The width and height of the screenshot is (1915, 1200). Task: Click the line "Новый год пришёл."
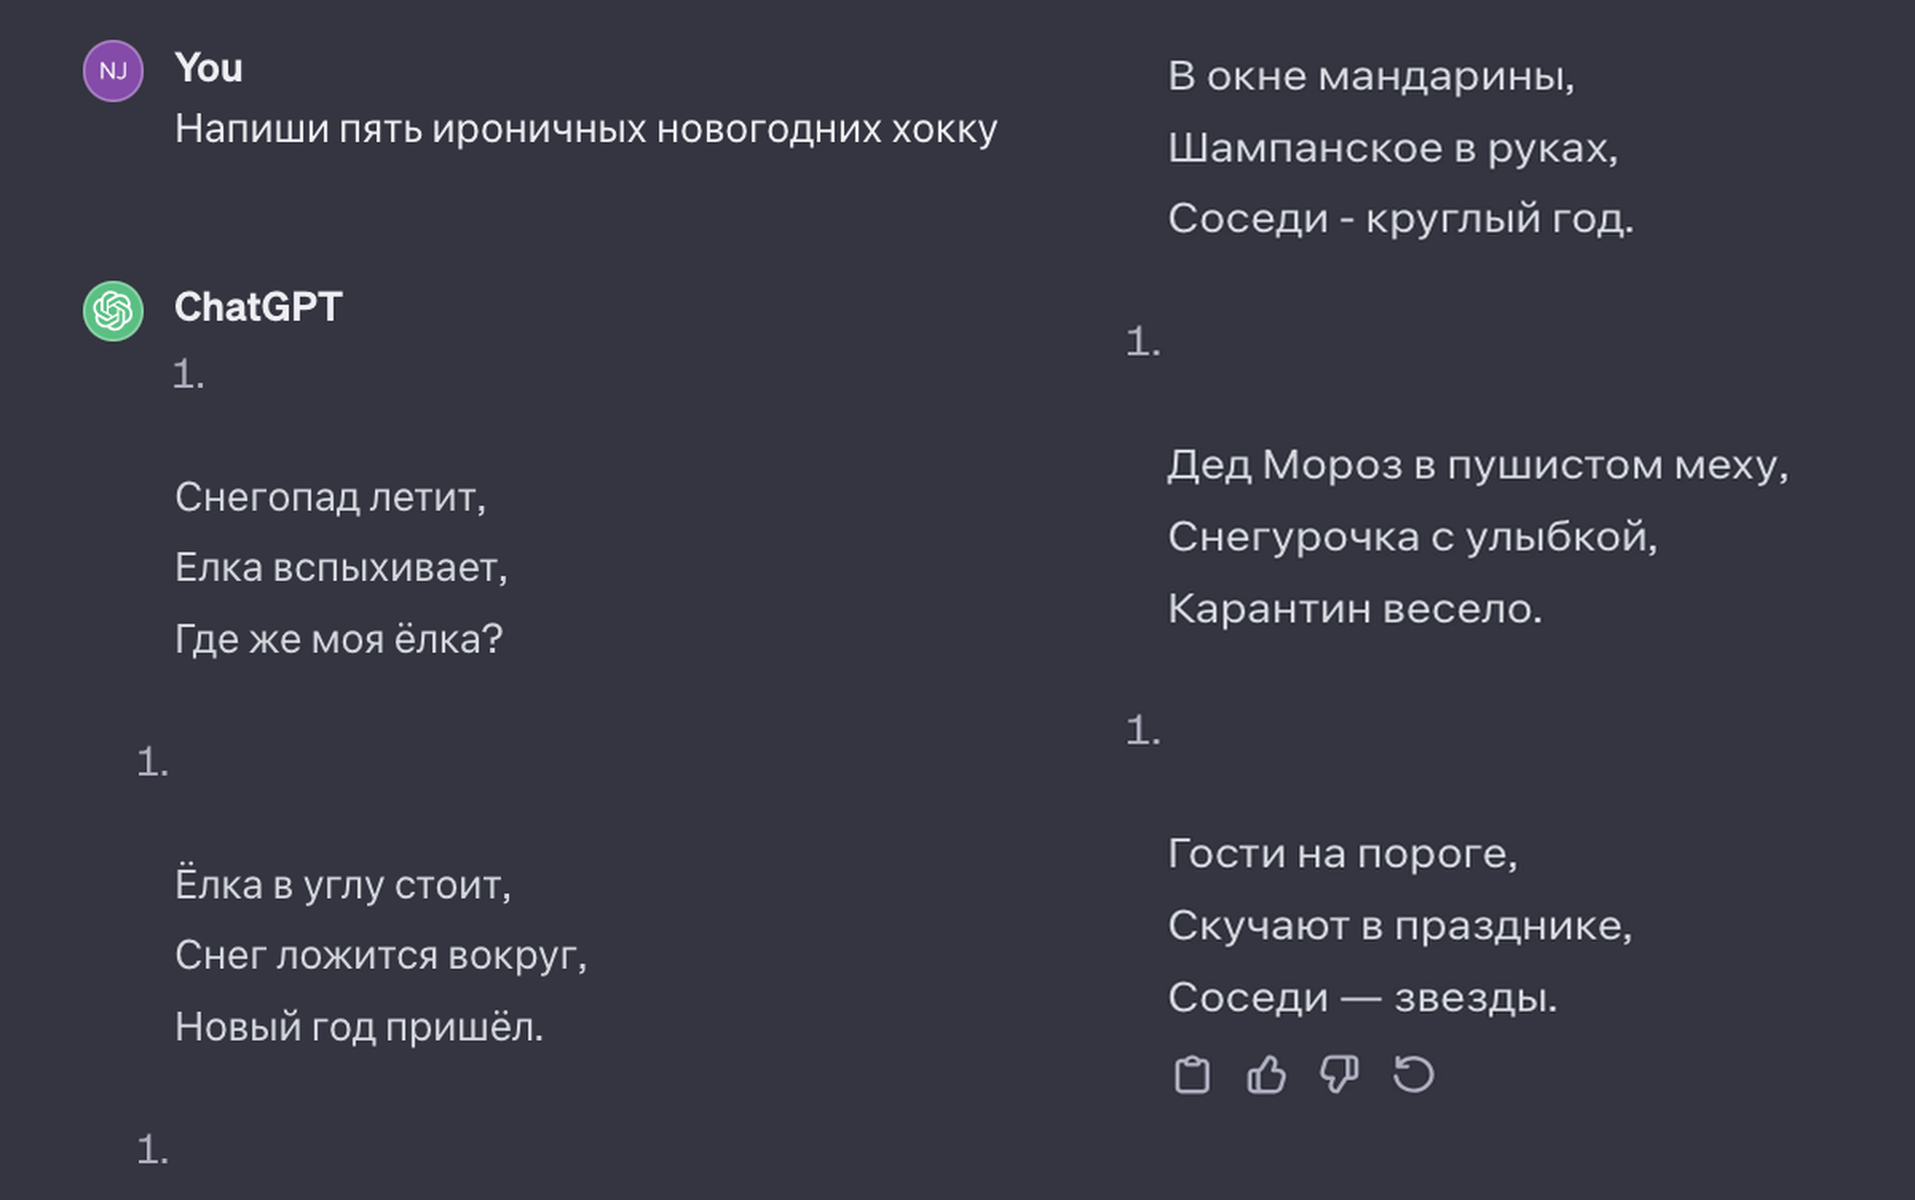point(358,1027)
